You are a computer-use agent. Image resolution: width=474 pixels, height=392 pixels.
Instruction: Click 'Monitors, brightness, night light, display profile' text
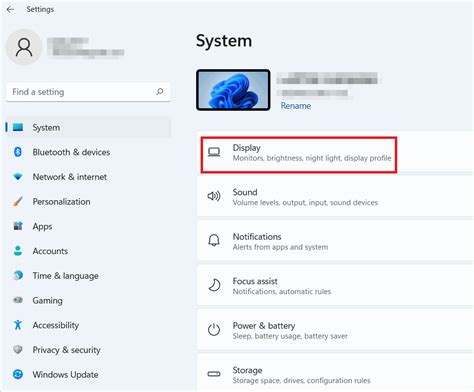(312, 158)
